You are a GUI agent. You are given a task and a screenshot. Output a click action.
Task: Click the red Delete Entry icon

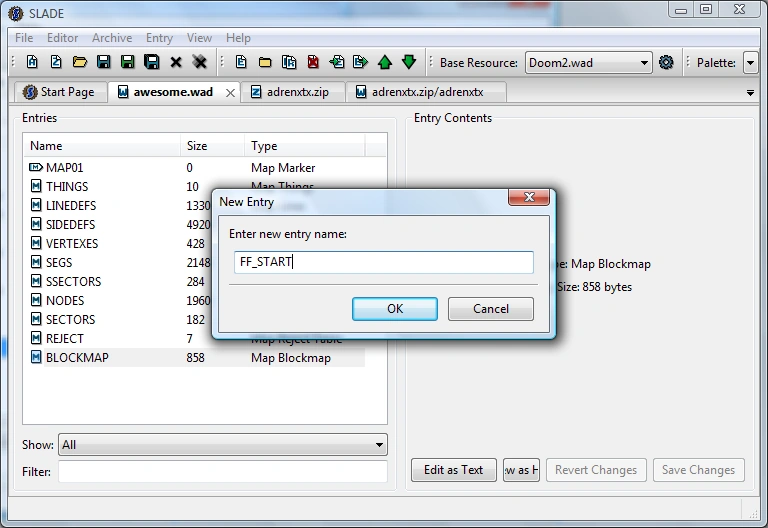(x=313, y=62)
